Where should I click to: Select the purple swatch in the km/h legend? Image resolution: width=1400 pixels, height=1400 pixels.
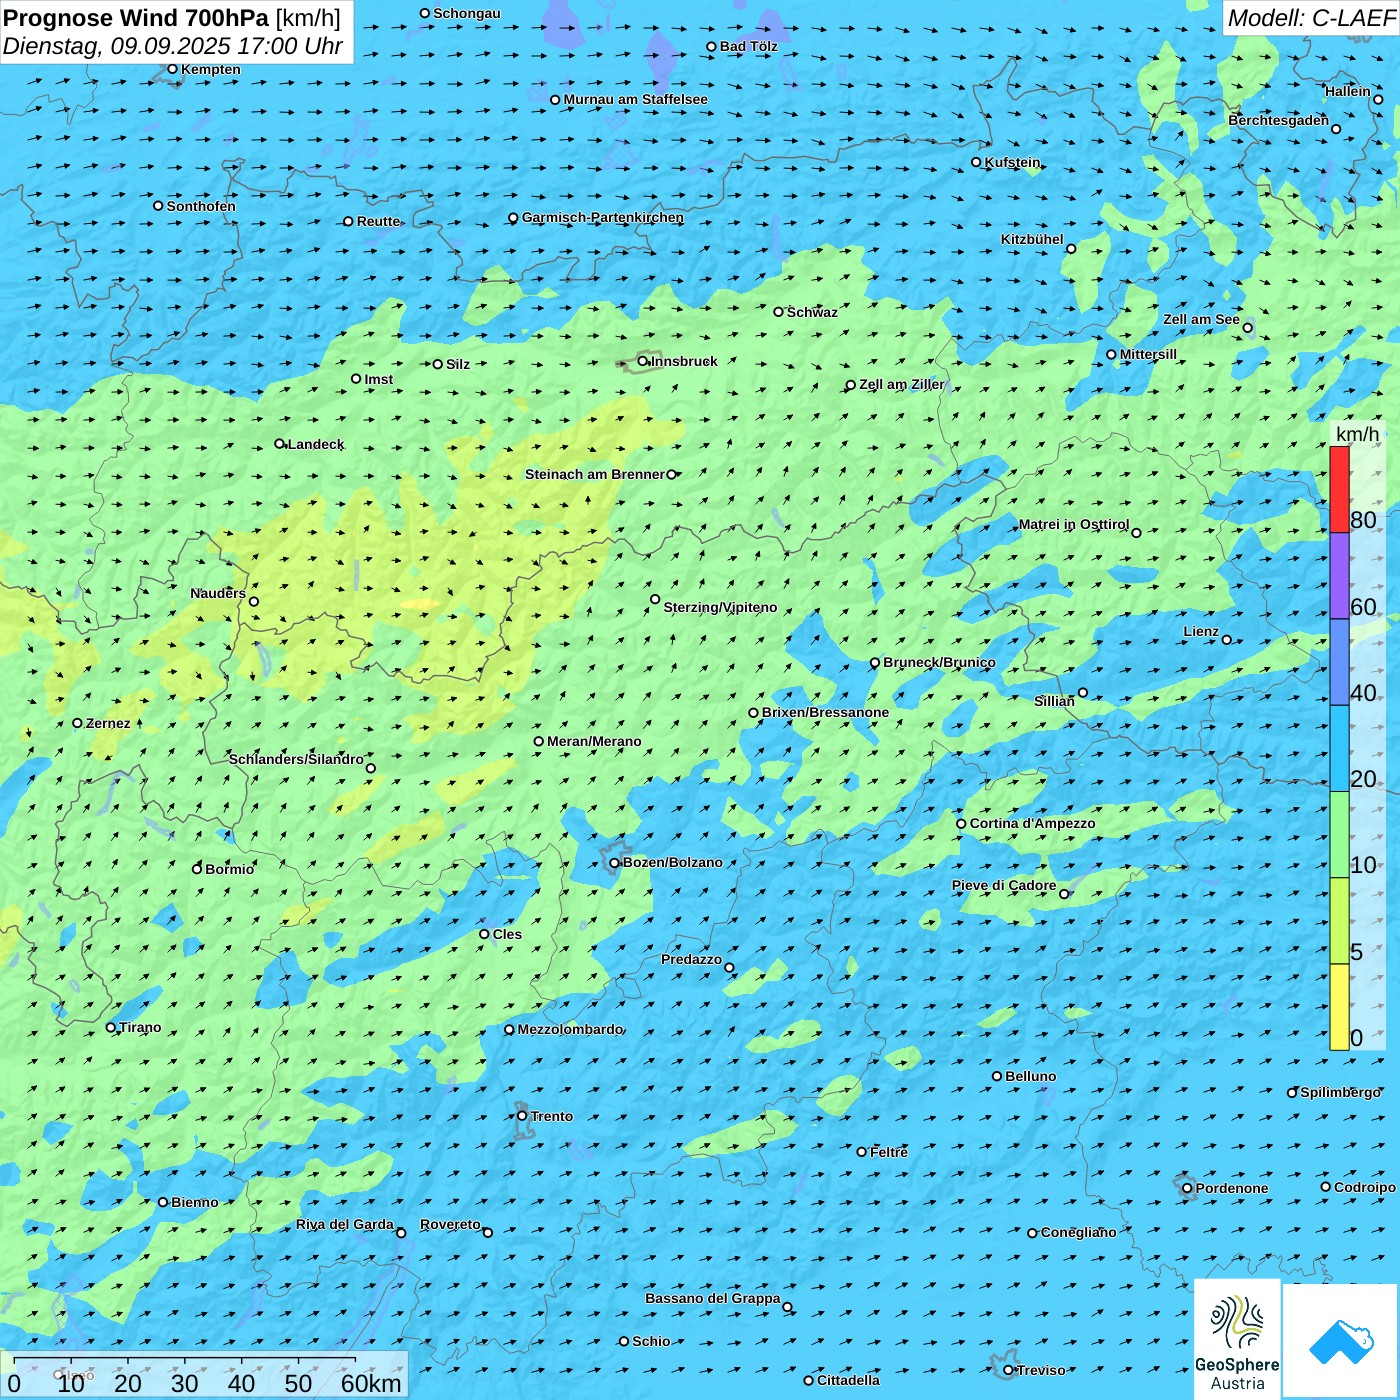pos(1339,576)
